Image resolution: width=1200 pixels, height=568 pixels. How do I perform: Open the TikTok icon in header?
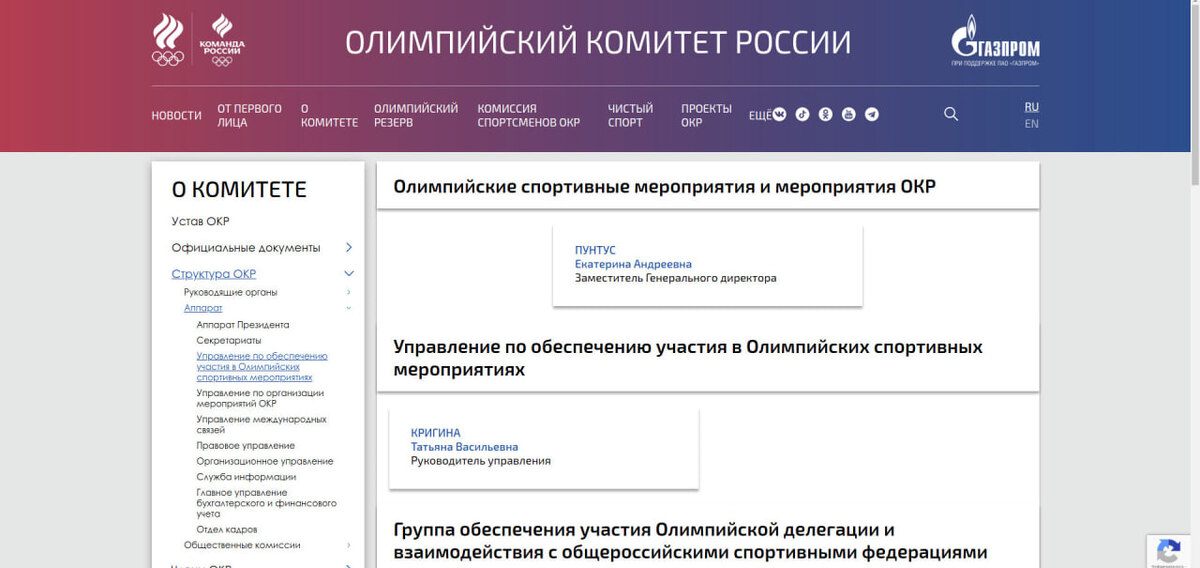point(802,114)
